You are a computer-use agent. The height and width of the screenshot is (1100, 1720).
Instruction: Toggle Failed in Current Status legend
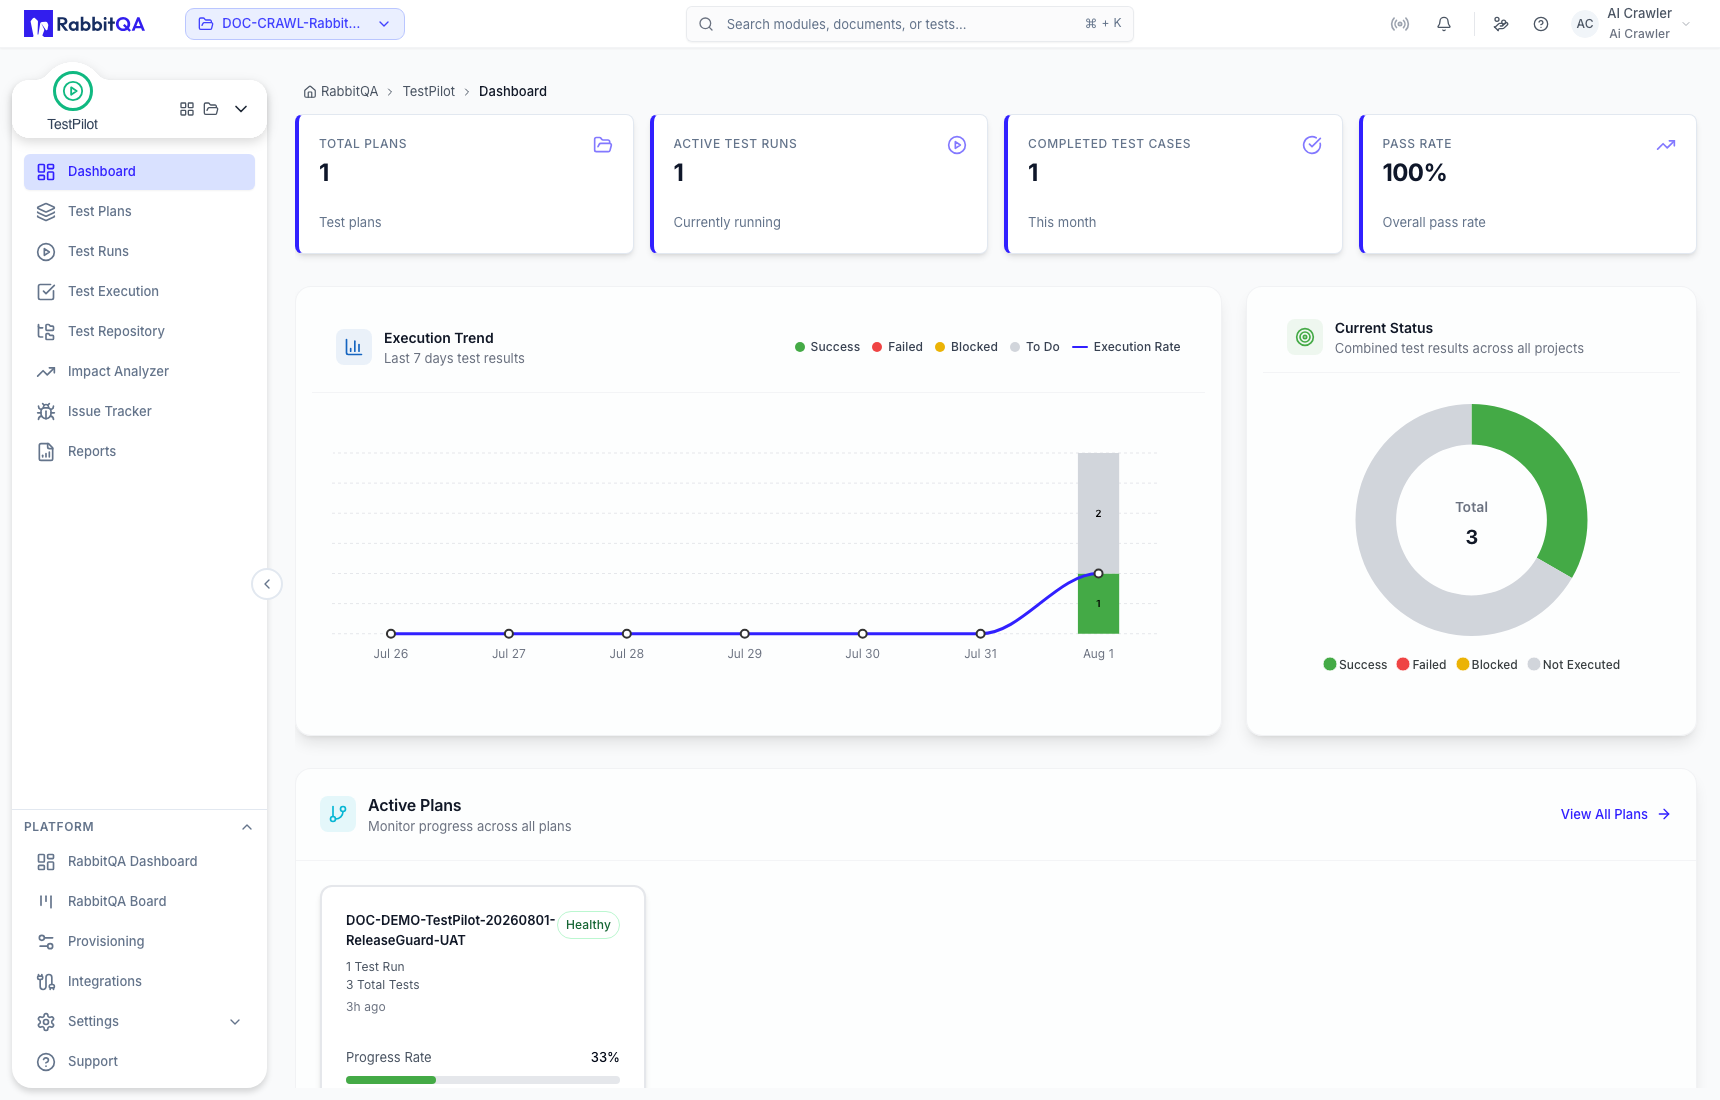[1421, 665]
